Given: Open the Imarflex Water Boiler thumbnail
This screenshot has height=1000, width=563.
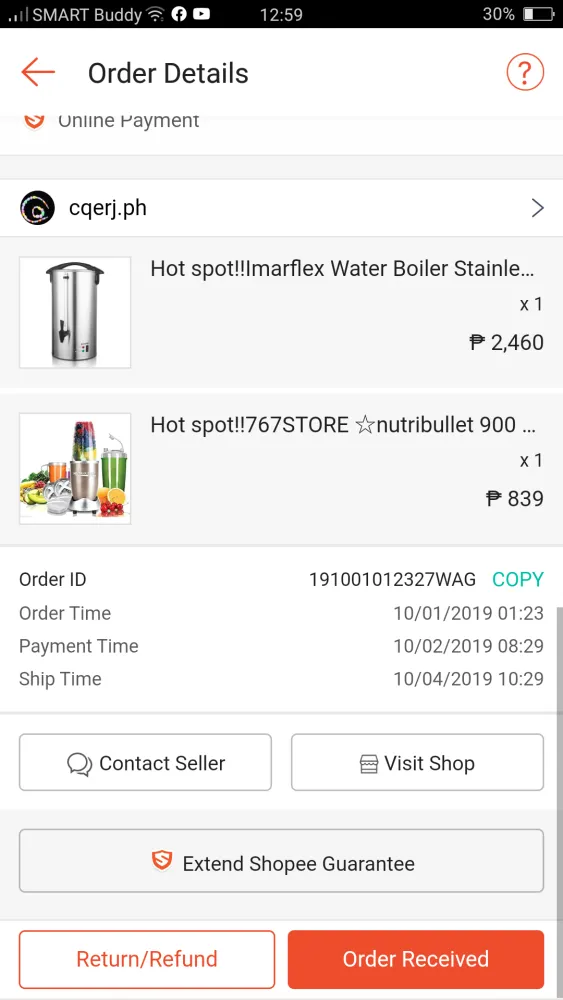Looking at the screenshot, I should [x=75, y=312].
